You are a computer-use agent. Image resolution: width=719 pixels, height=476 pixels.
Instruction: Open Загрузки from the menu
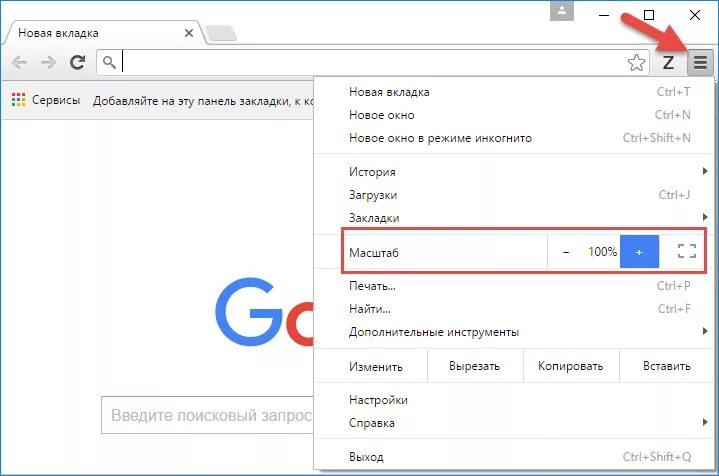[x=514, y=194]
